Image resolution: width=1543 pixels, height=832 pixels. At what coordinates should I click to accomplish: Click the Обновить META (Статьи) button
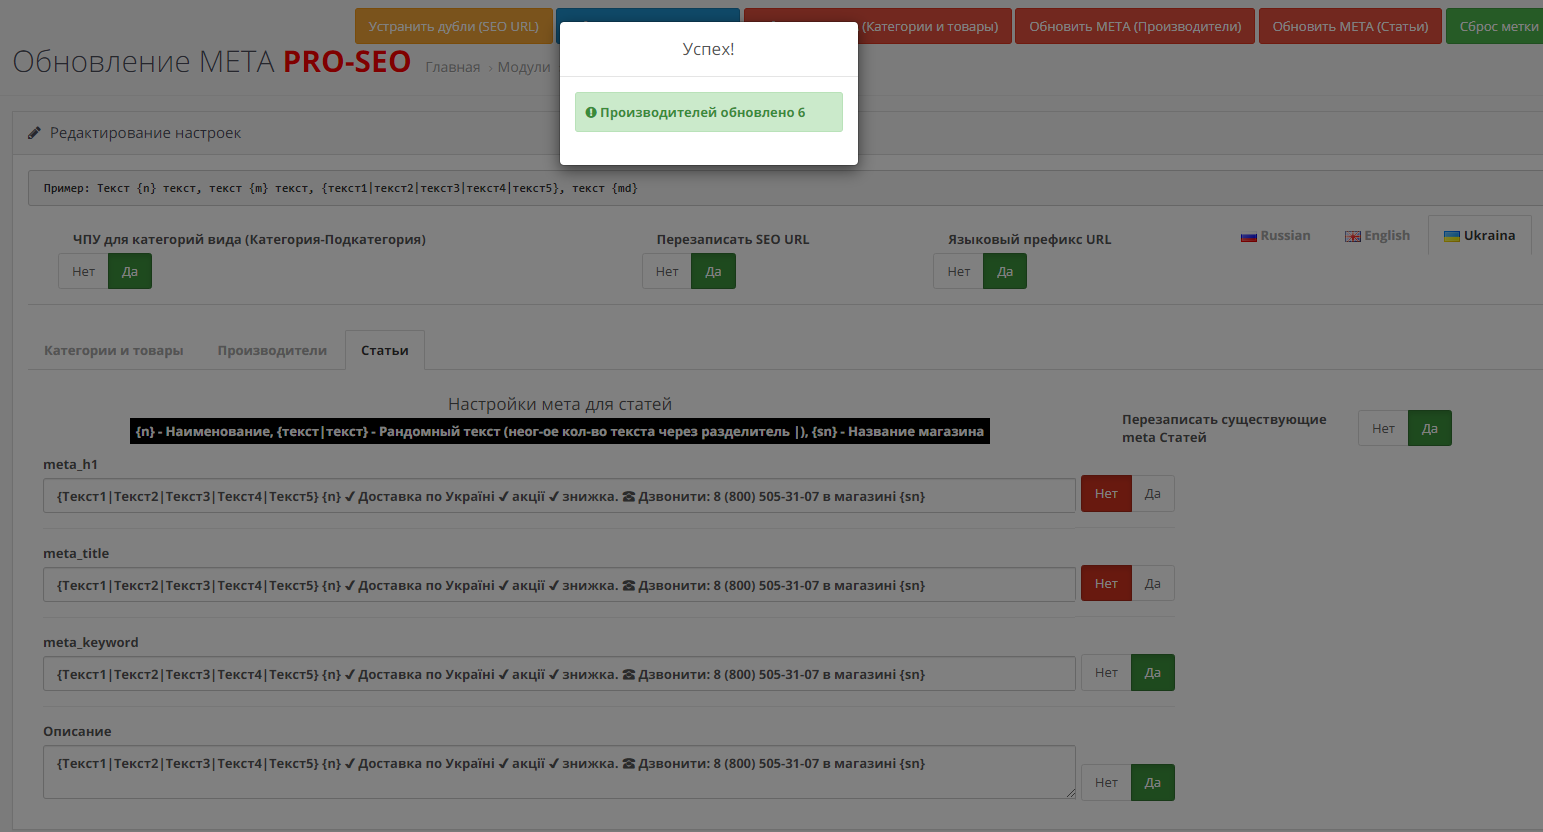coord(1350,27)
